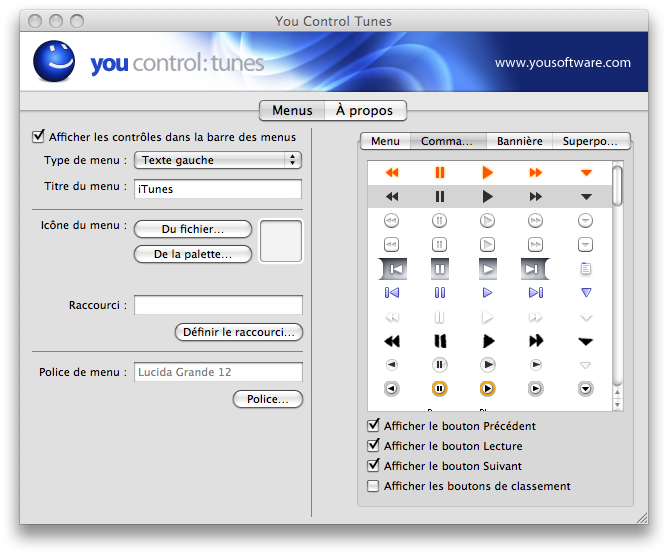The width and height of the screenshot is (668, 554).
Task: Click the icon list scrollbar thumb
Action: tap(617, 185)
